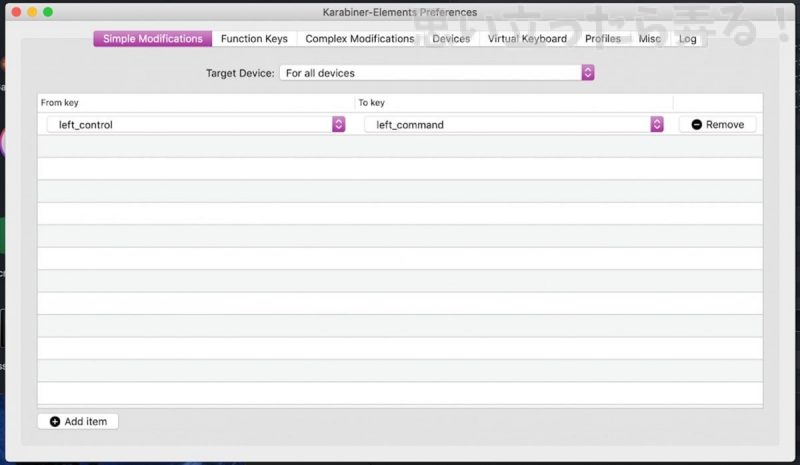
Task: Switch to the Simple Modifications tab
Action: pyautogui.click(x=153, y=39)
